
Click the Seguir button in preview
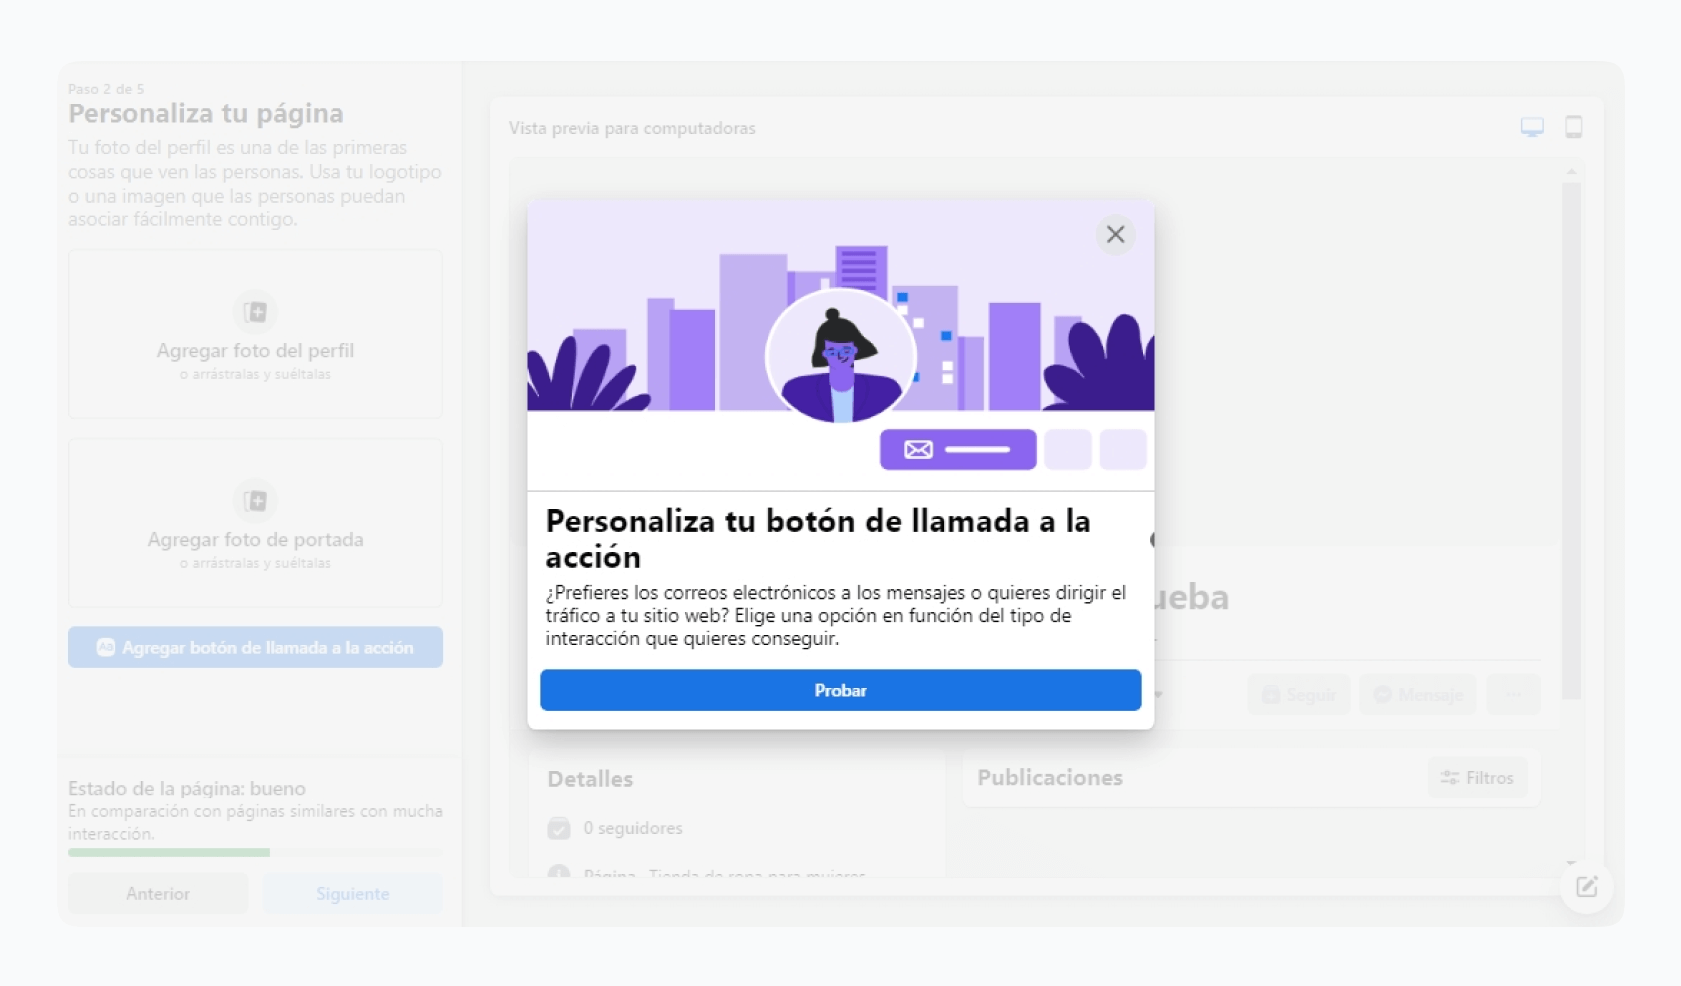click(x=1299, y=694)
